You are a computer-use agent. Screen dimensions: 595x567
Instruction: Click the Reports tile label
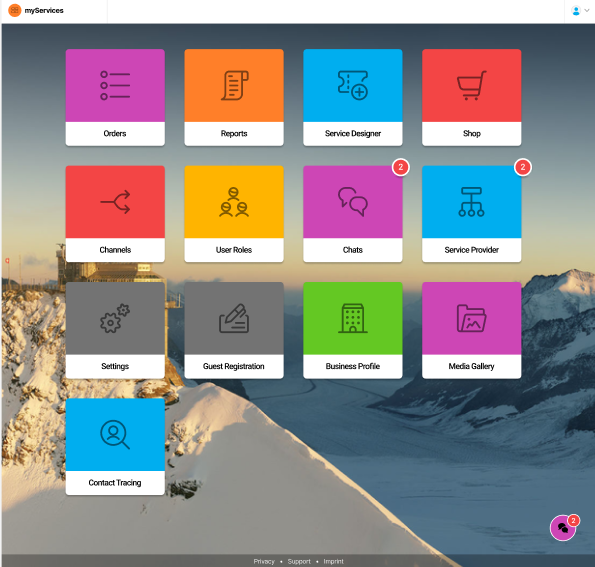pos(234,134)
